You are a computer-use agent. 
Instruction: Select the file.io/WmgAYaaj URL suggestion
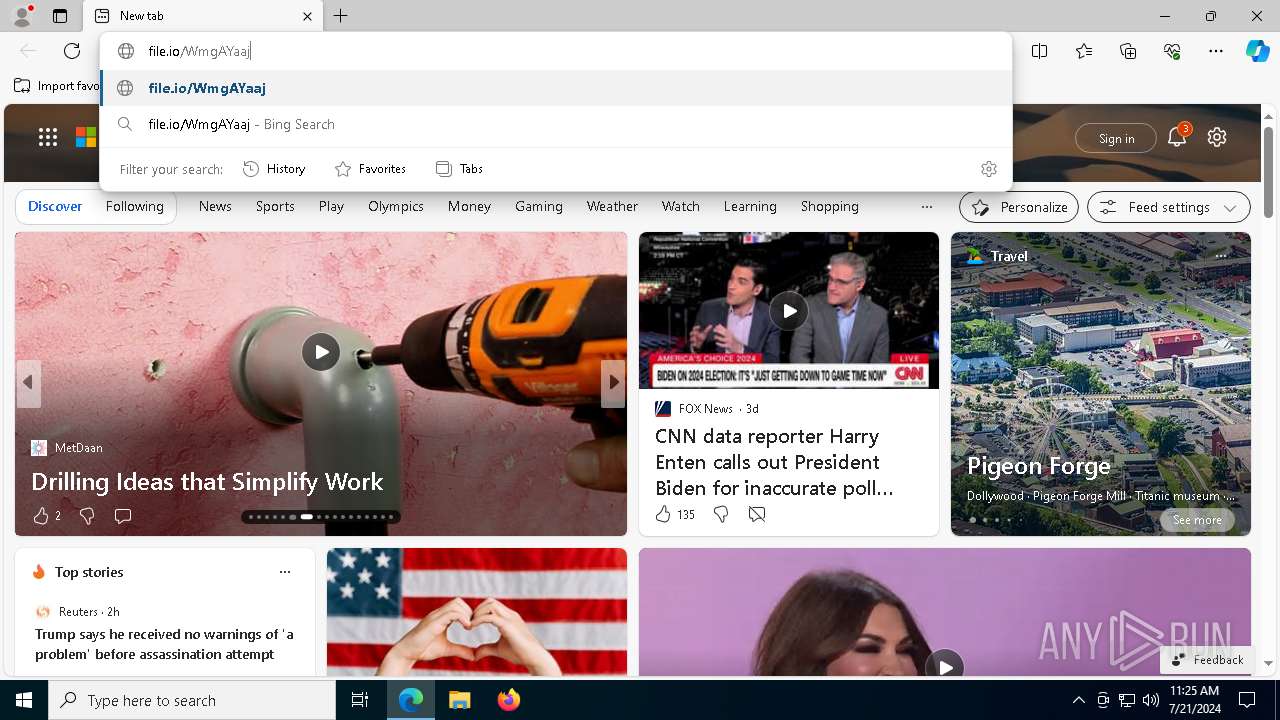pyautogui.click(x=556, y=88)
